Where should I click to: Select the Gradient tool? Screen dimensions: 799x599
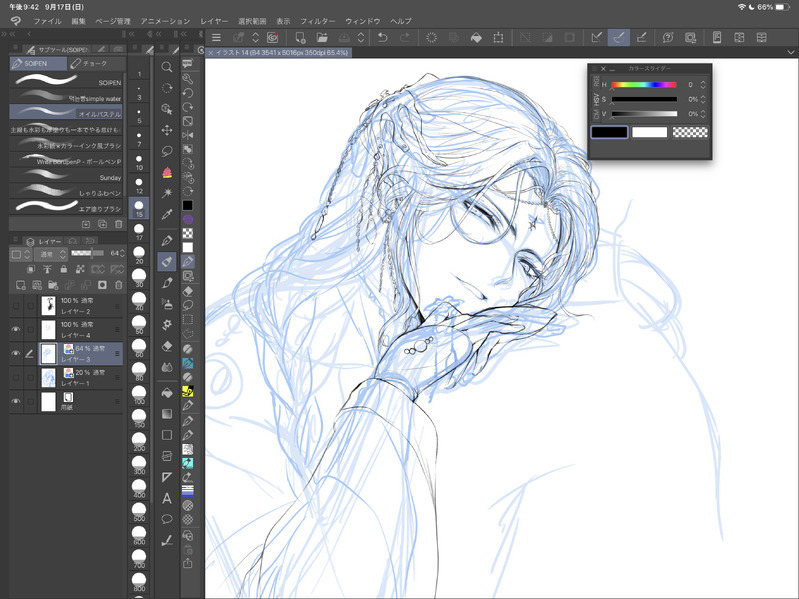167,414
